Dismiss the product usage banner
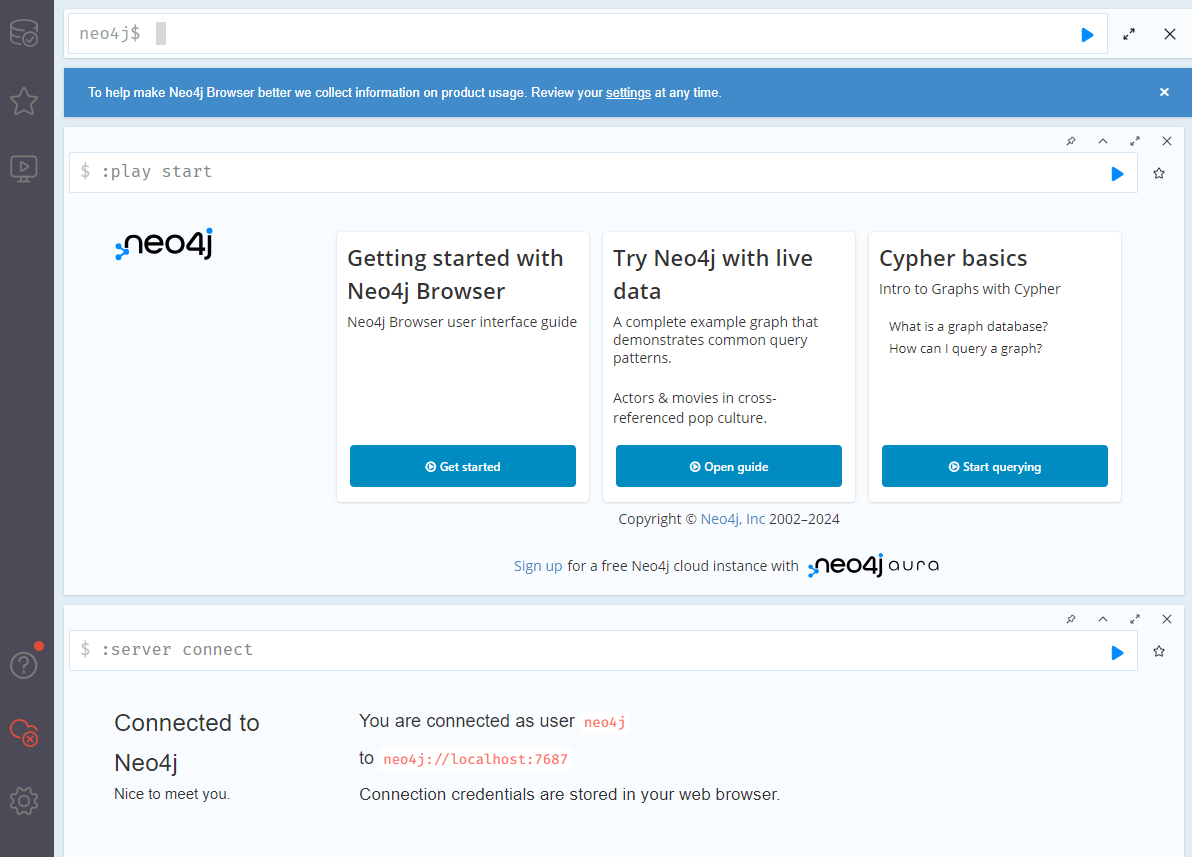Image resolution: width=1192 pixels, height=857 pixels. click(x=1164, y=92)
